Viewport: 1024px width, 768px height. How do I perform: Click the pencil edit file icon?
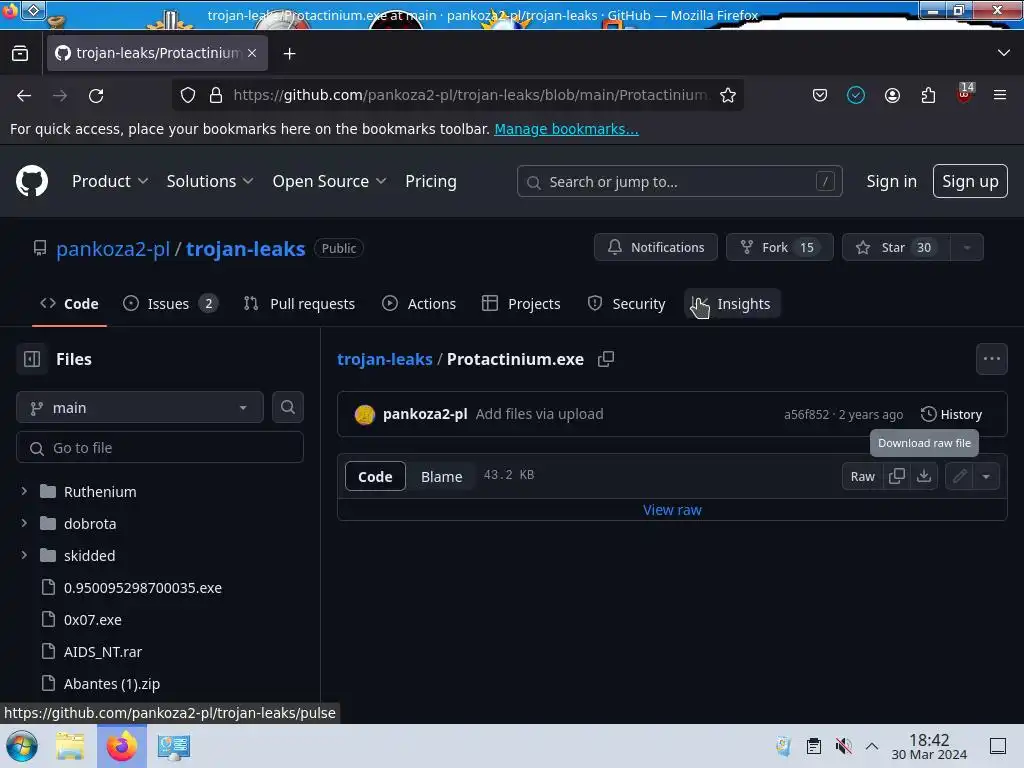coord(959,476)
